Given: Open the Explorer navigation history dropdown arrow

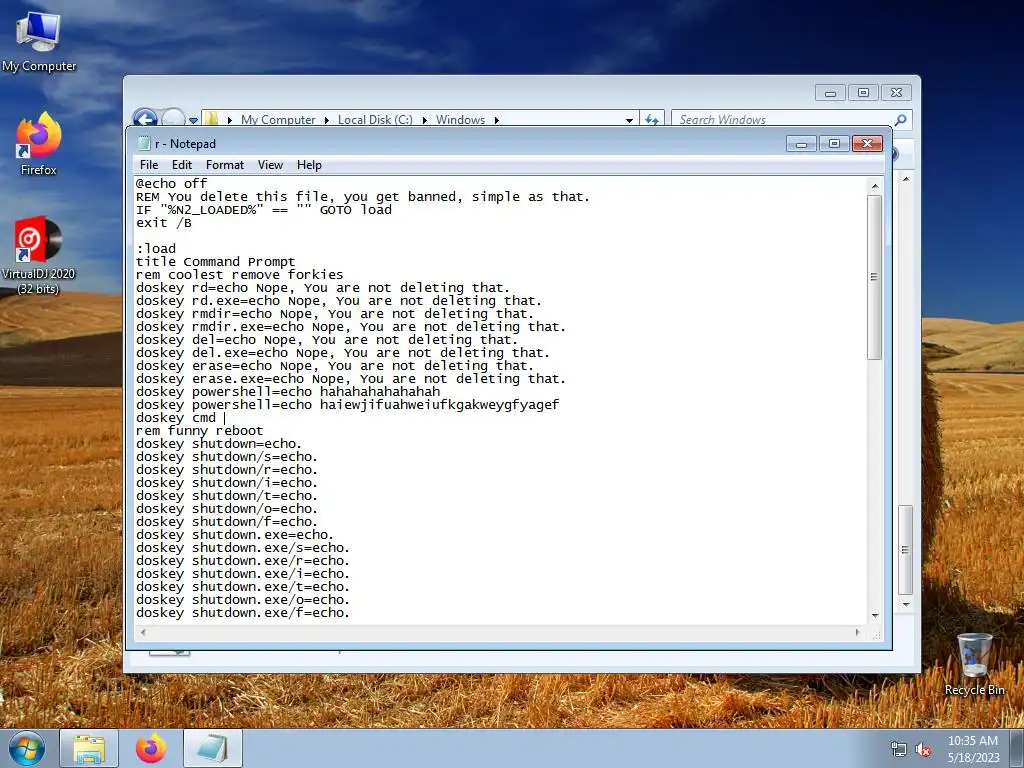Looking at the screenshot, I should pyautogui.click(x=193, y=120).
